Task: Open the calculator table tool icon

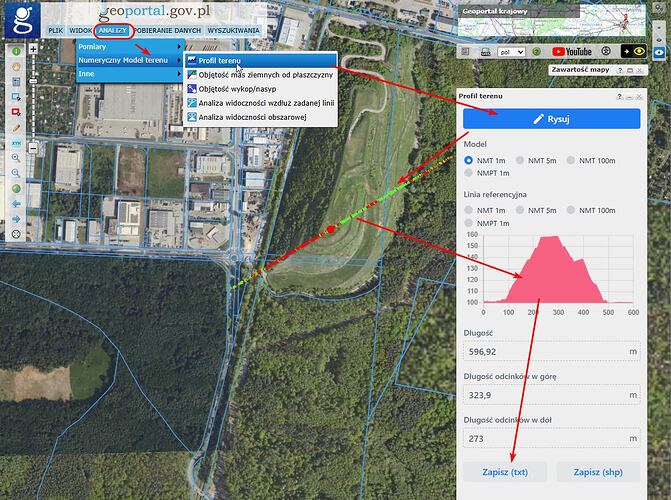Action: [x=16, y=82]
